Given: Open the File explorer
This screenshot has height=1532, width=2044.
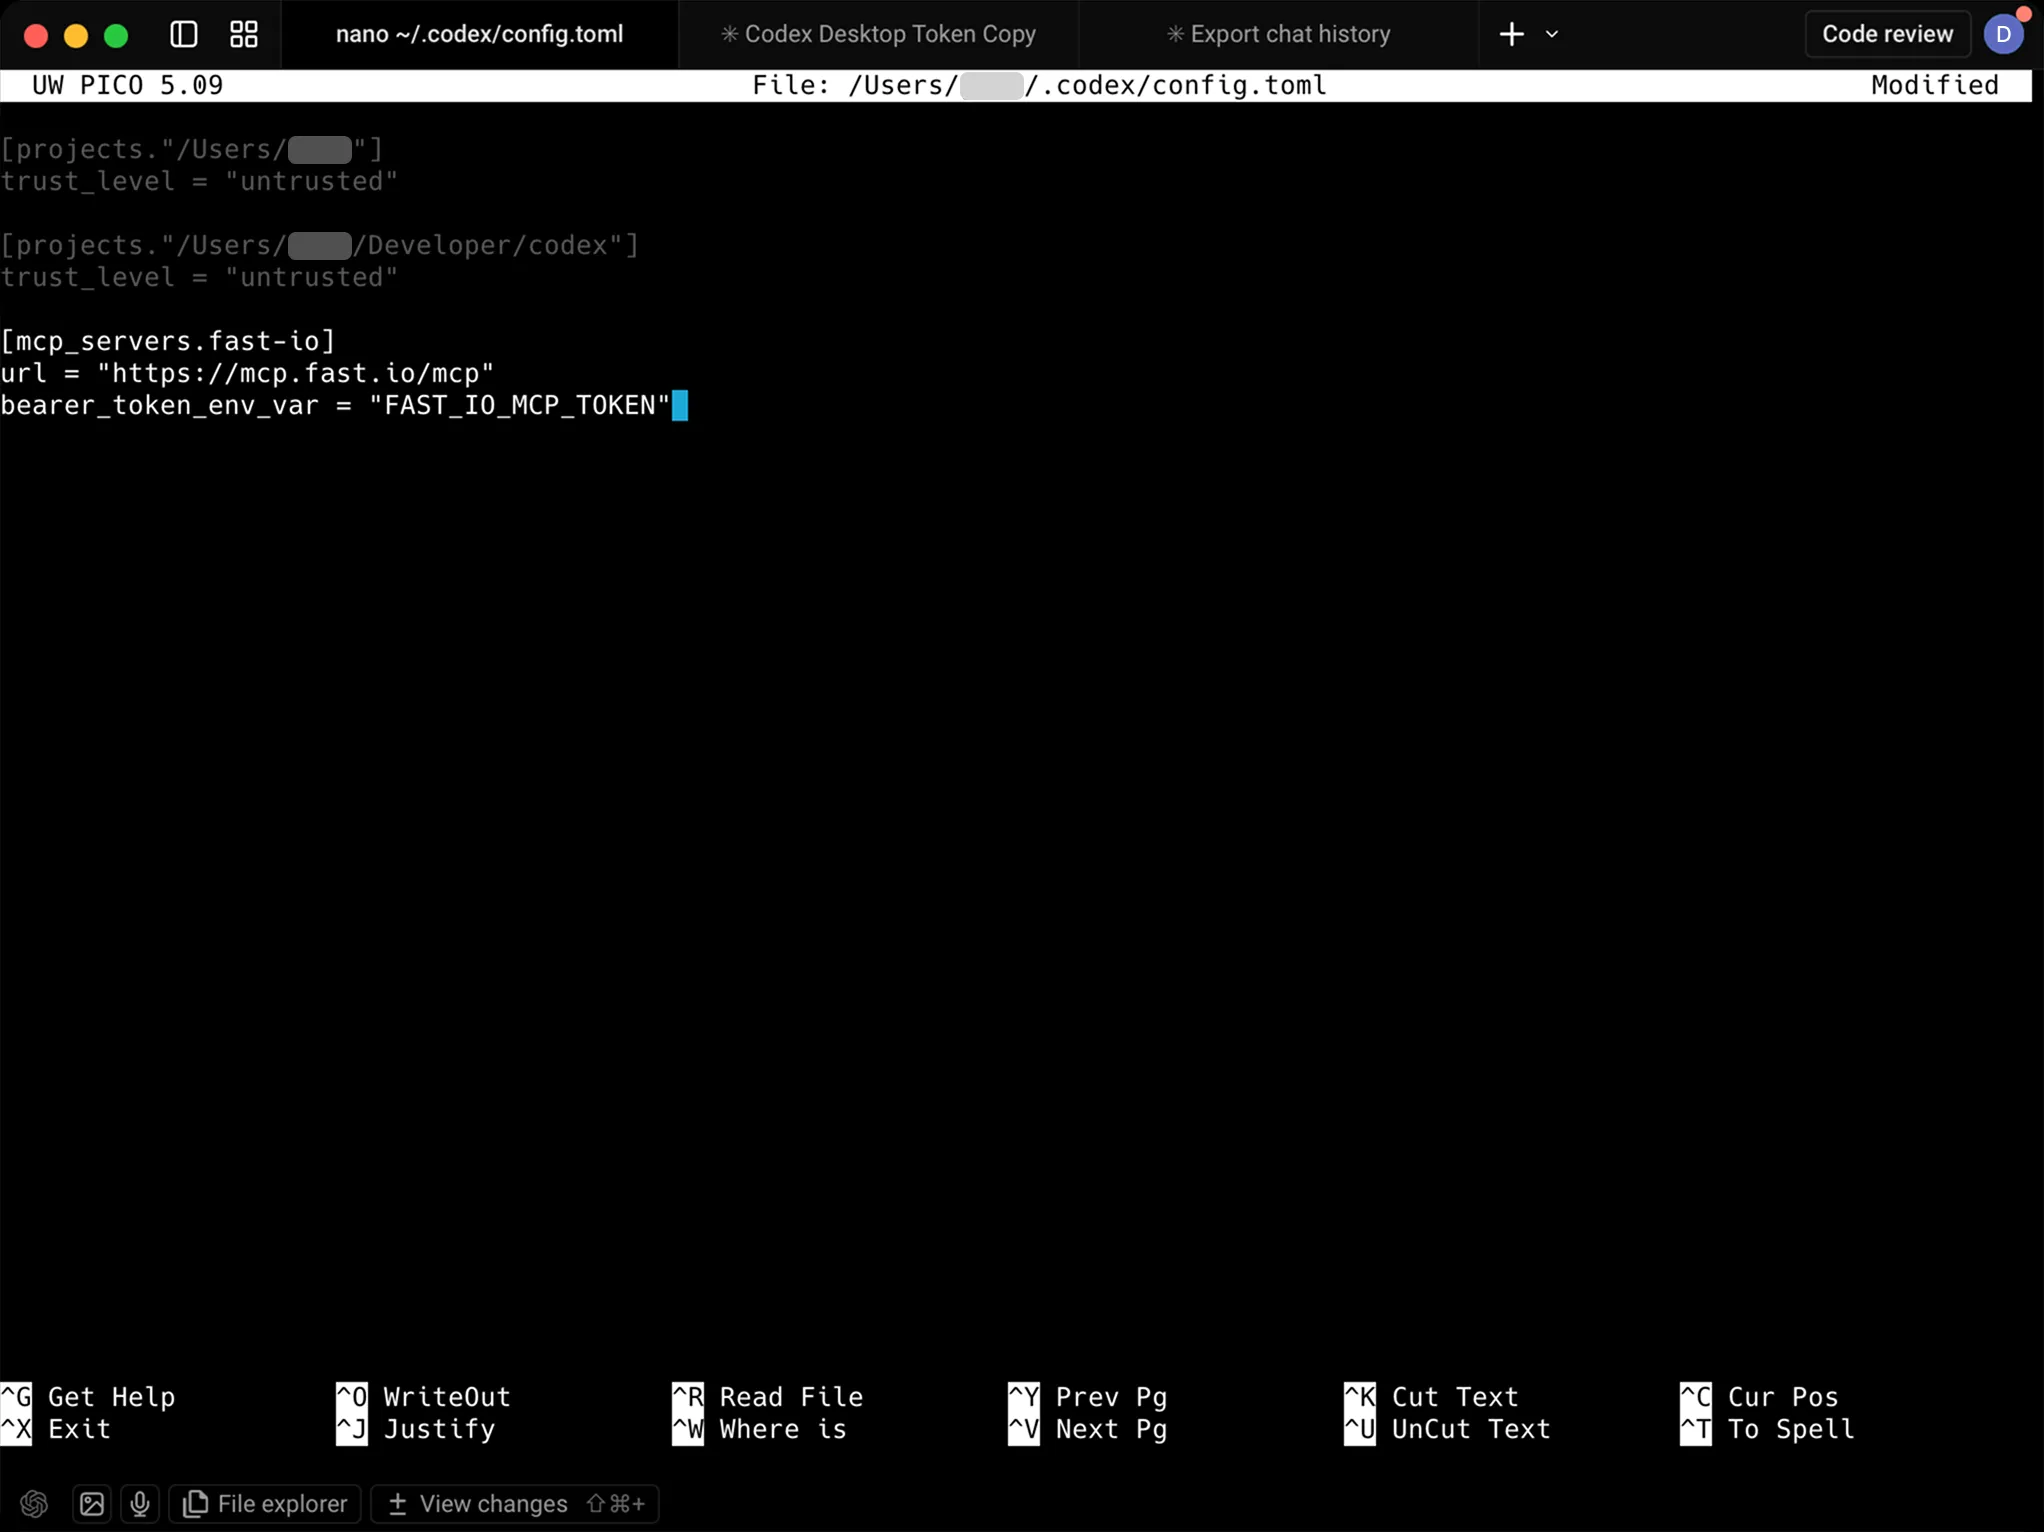Looking at the screenshot, I should point(264,1503).
